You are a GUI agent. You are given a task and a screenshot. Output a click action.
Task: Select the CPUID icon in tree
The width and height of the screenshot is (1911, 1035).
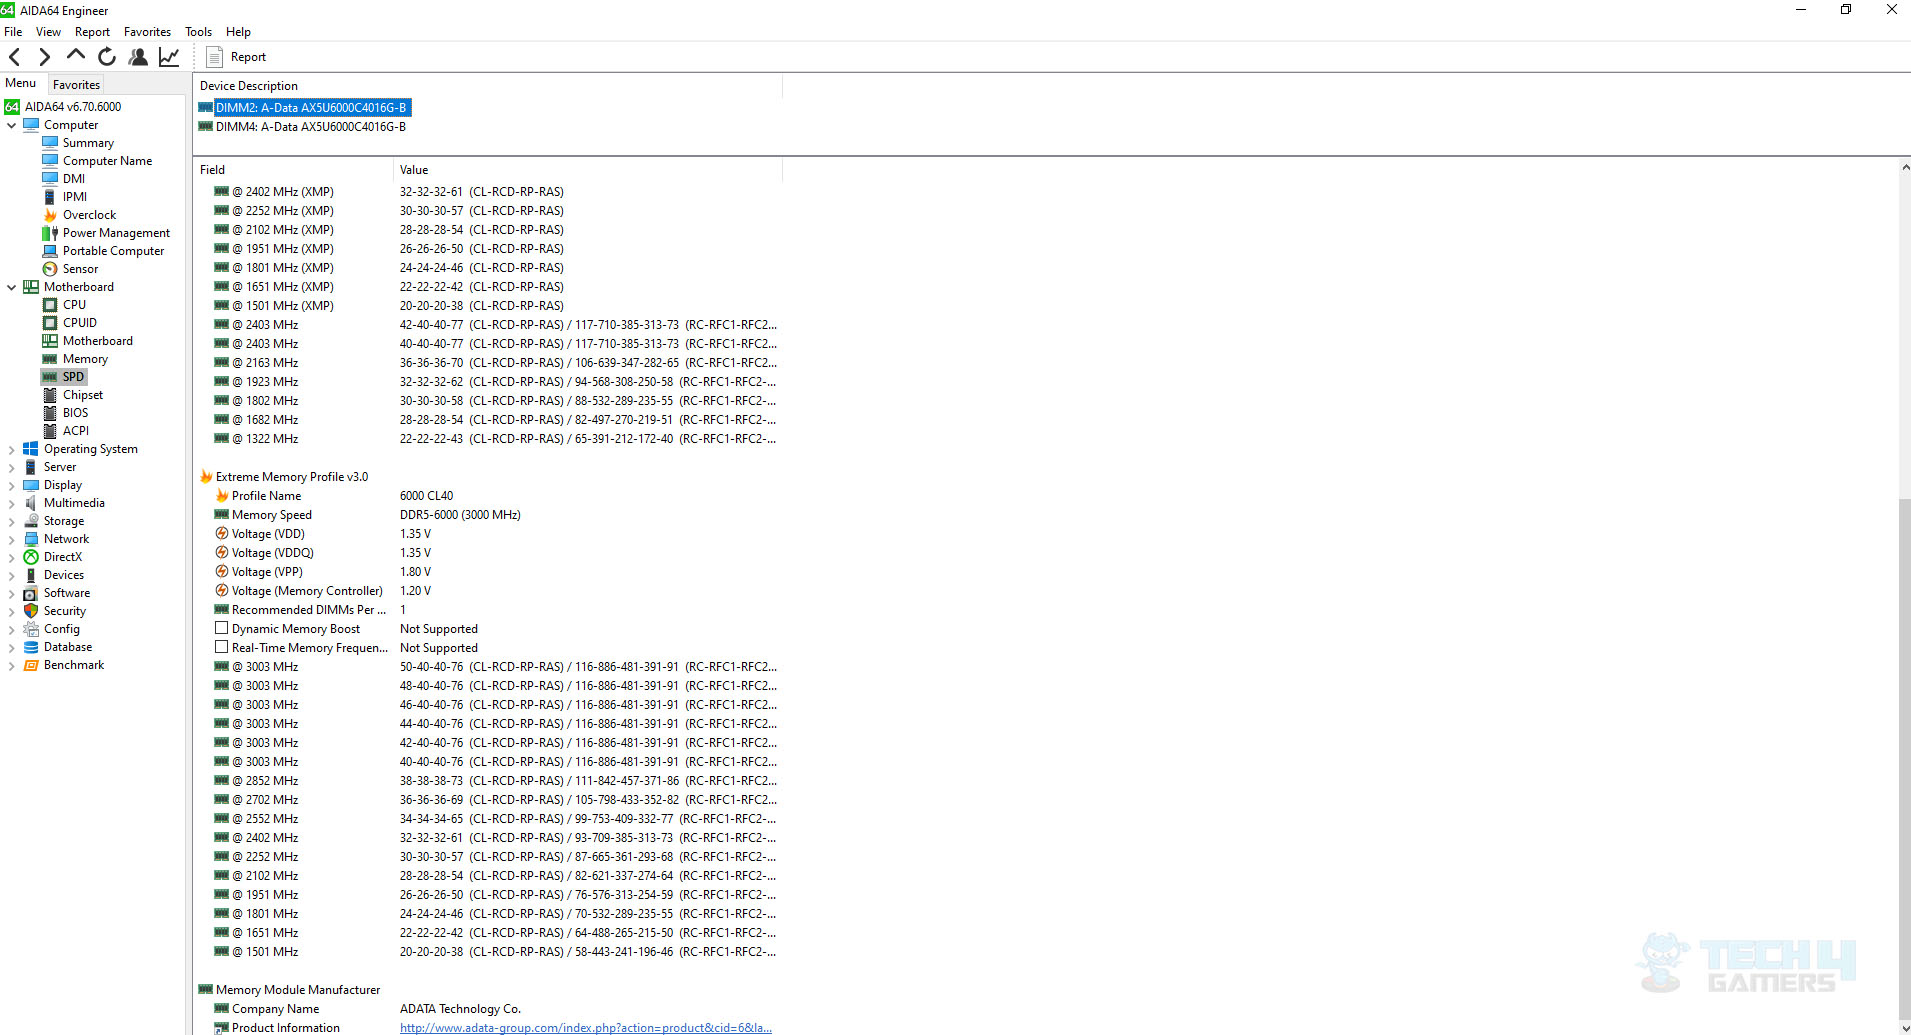pyautogui.click(x=50, y=323)
